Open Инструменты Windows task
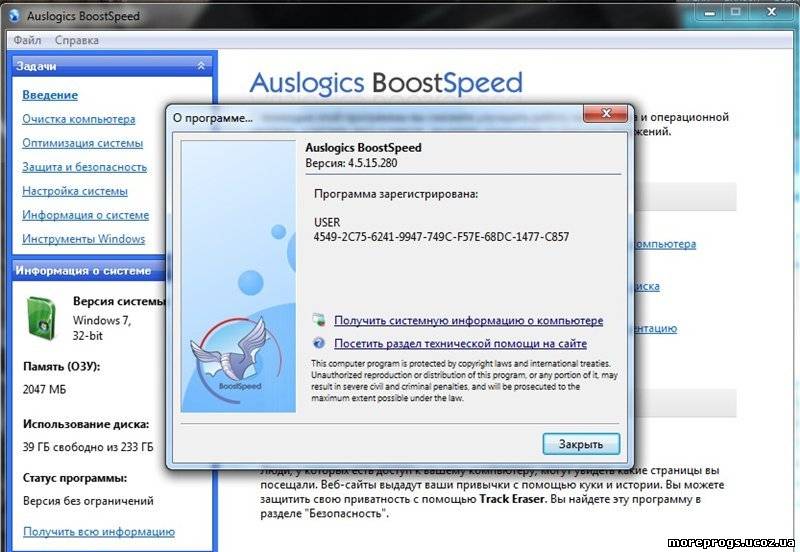Screen dimensions: 800x552 pyautogui.click(x=83, y=239)
